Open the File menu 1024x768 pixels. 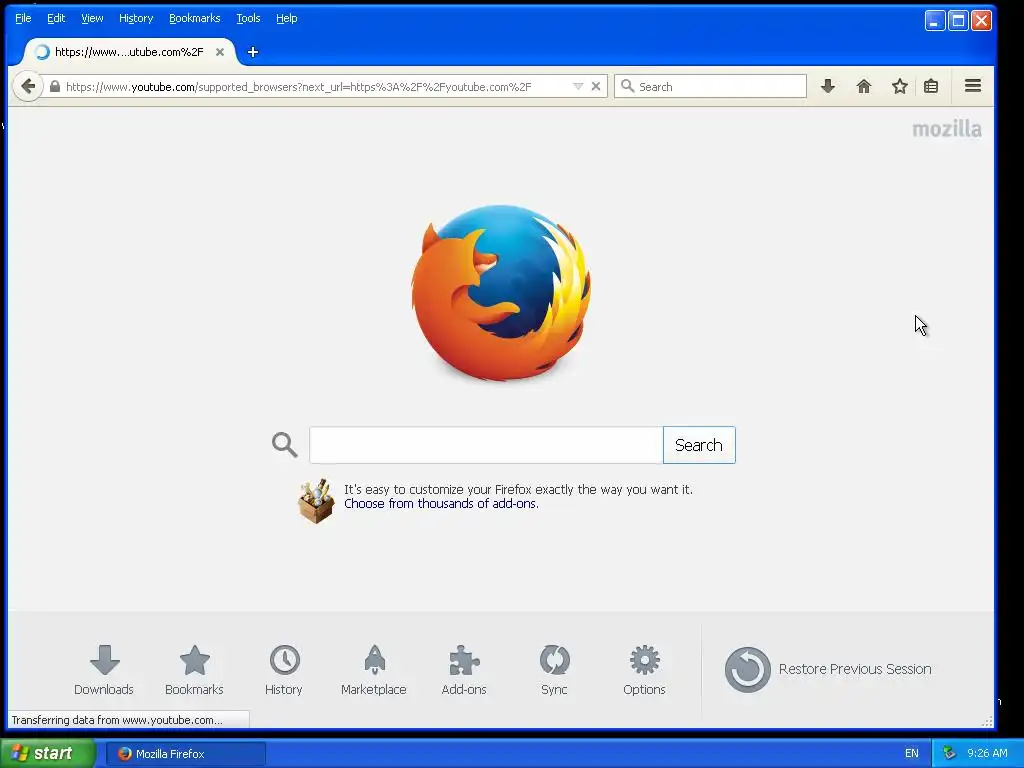coord(23,18)
